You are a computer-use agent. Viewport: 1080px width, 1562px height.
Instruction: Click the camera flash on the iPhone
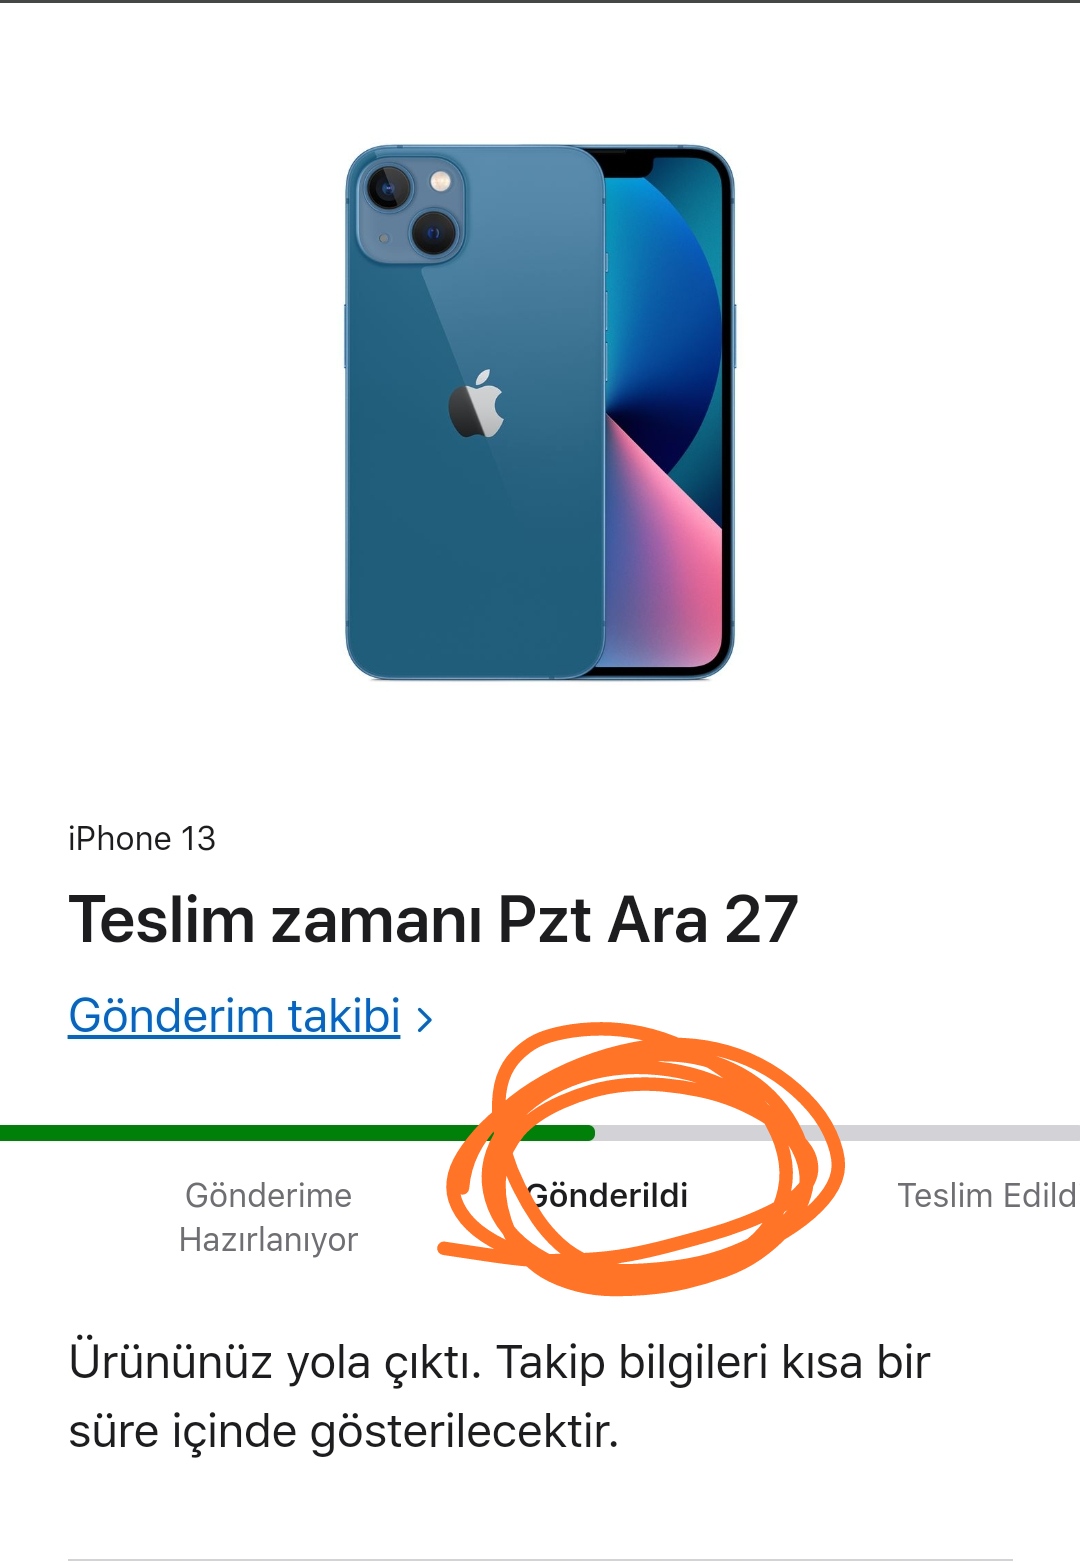441,181
